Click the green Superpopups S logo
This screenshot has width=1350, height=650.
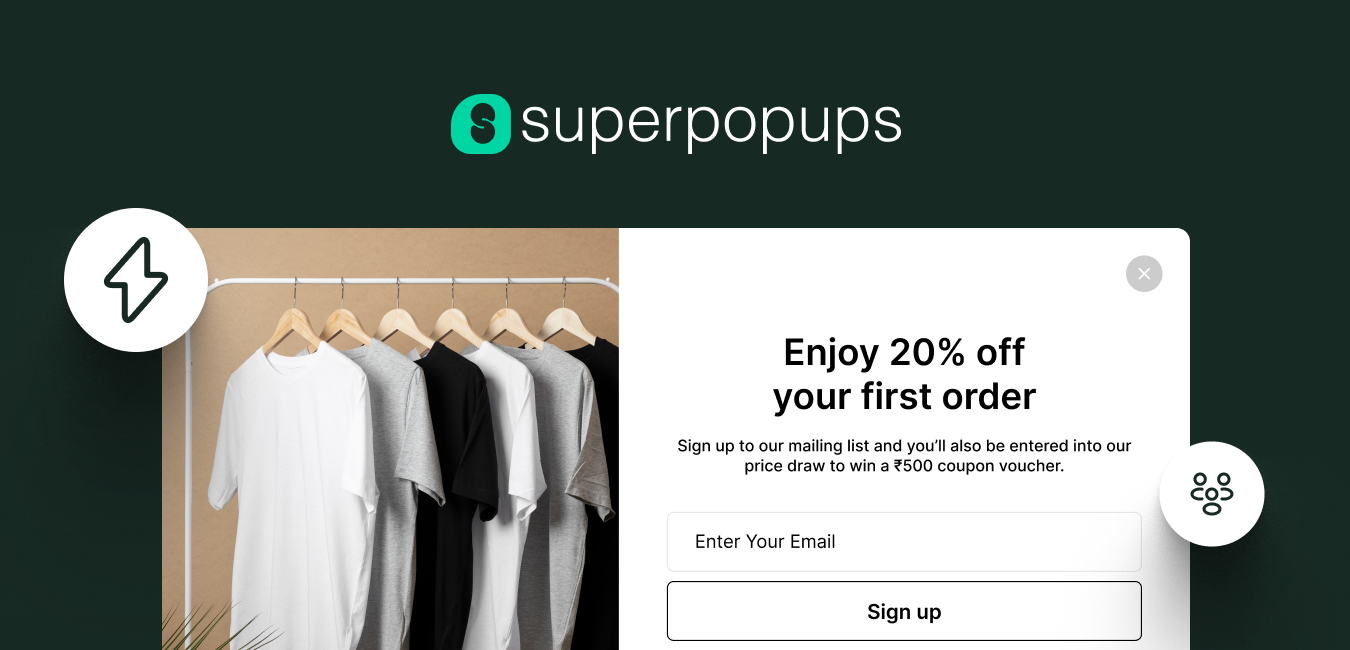click(481, 124)
